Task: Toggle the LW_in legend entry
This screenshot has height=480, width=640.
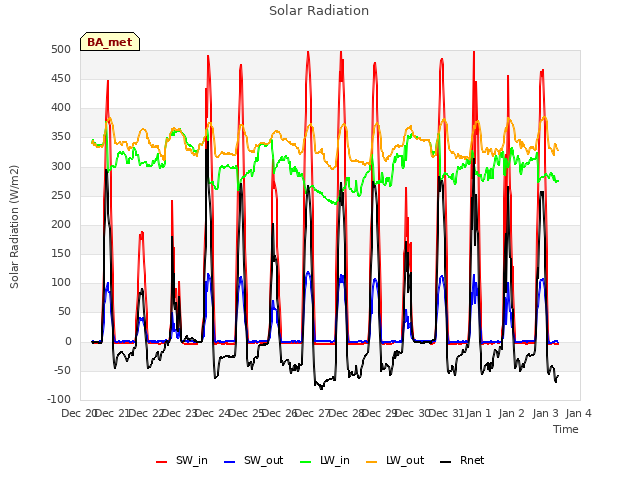Action: (325, 460)
